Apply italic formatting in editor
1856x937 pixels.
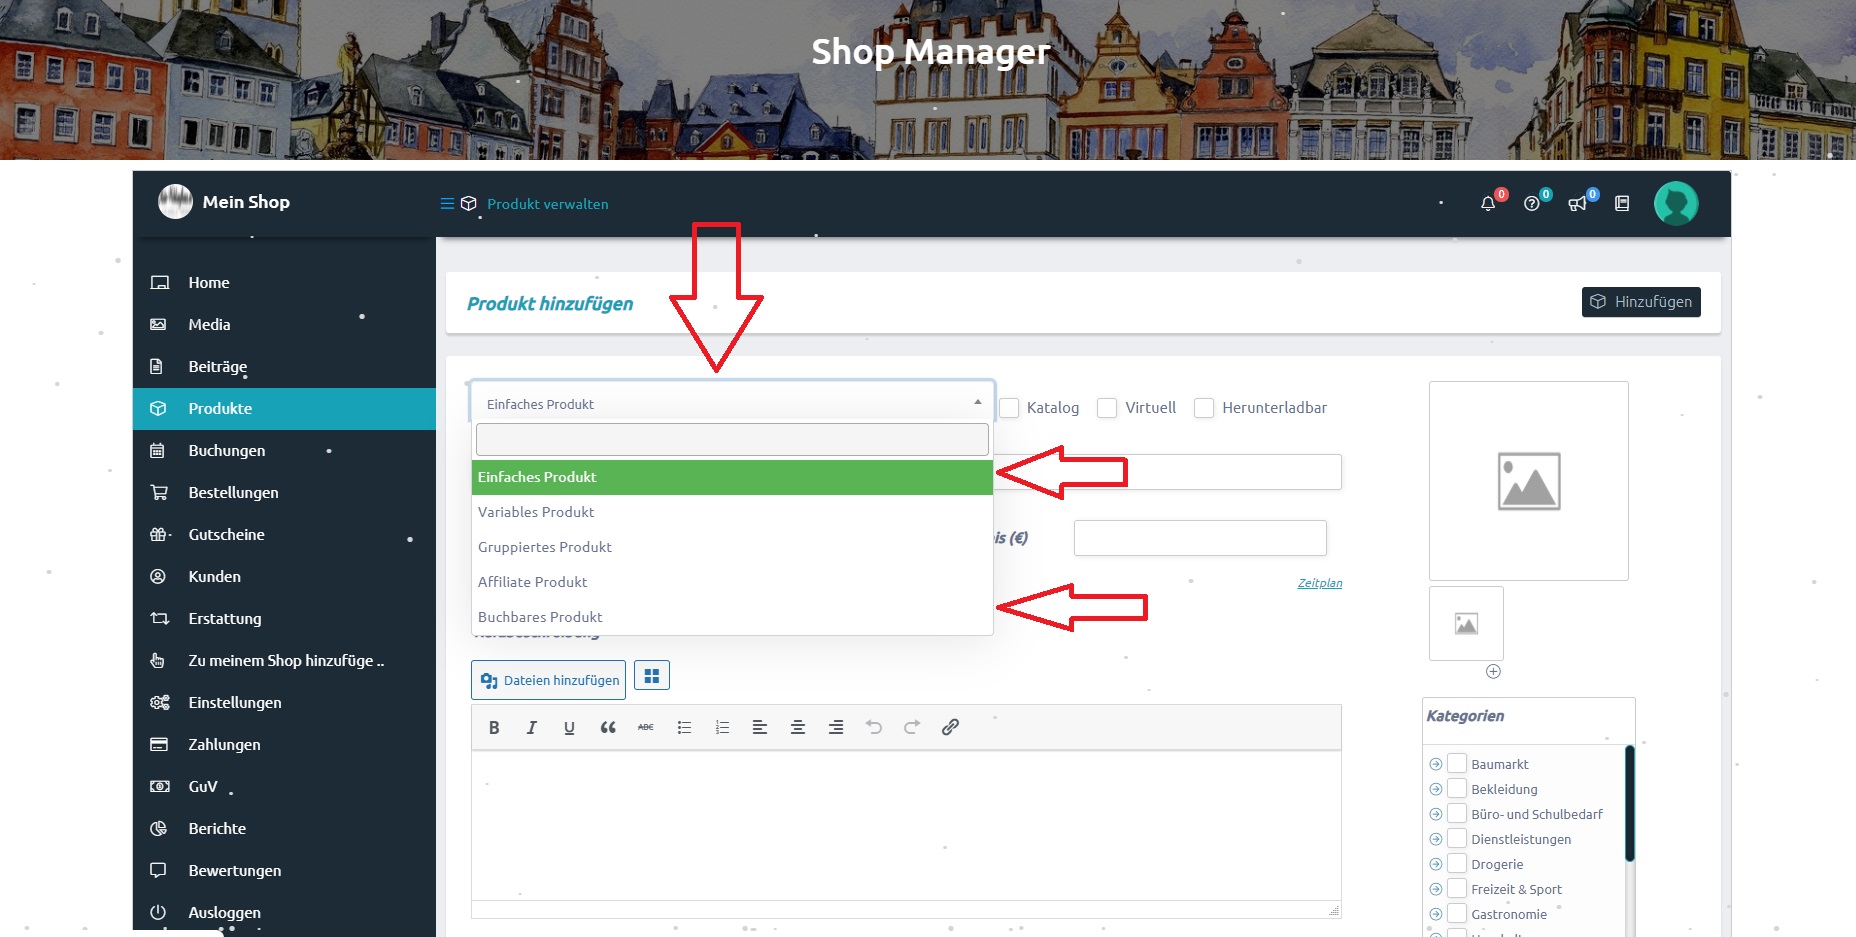[531, 727]
